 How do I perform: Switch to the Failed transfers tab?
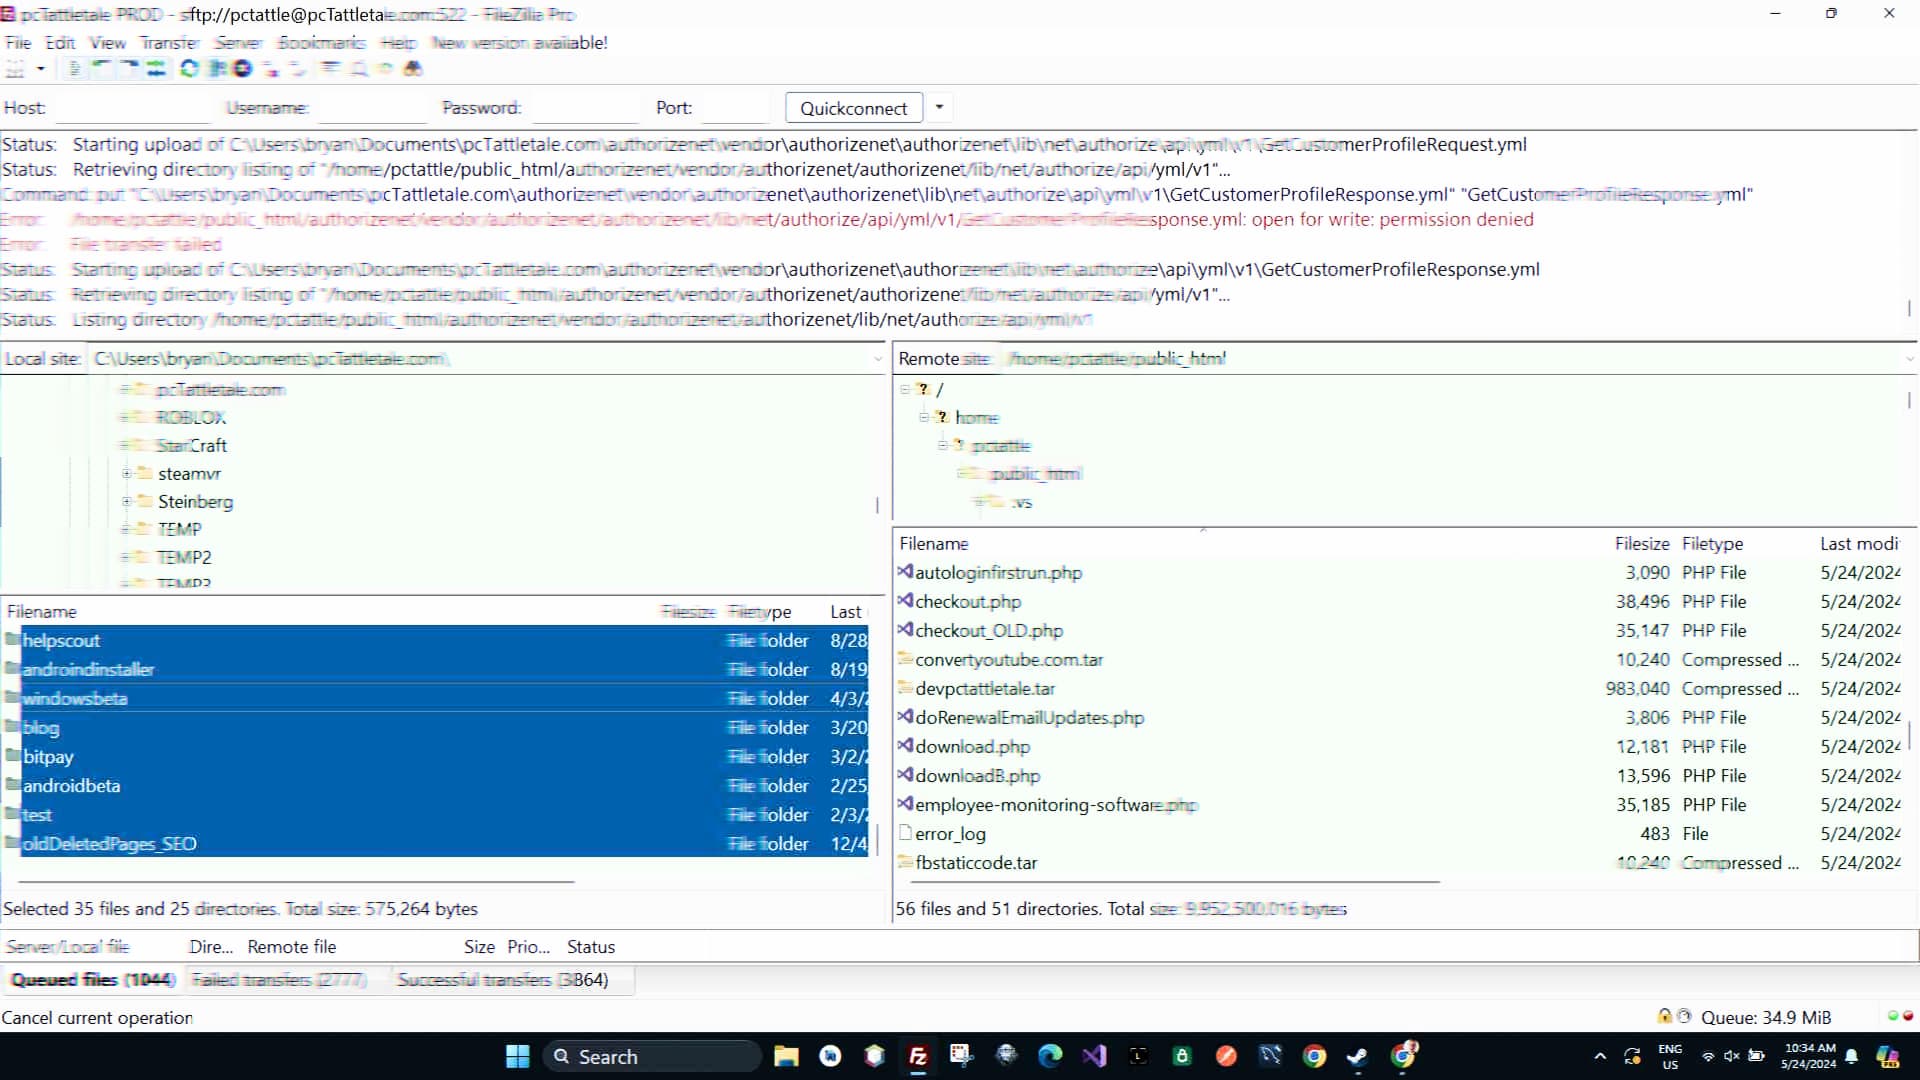point(279,980)
